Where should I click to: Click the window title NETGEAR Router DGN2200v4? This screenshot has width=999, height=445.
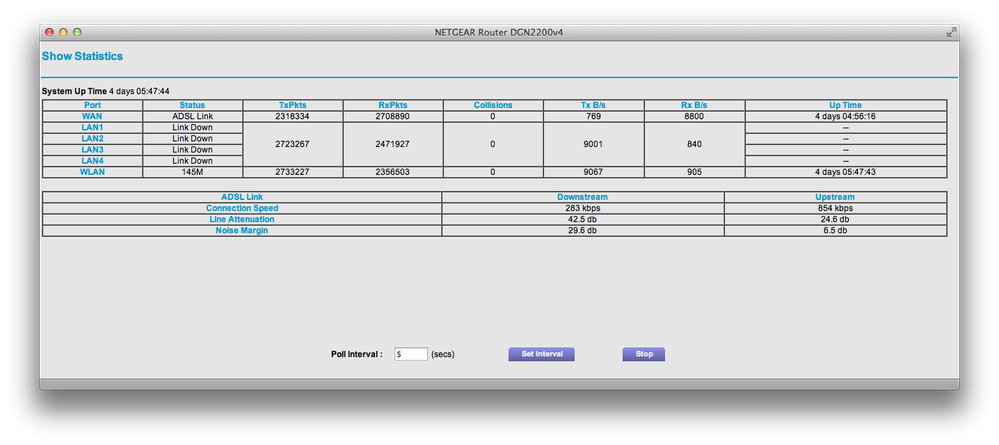(499, 33)
